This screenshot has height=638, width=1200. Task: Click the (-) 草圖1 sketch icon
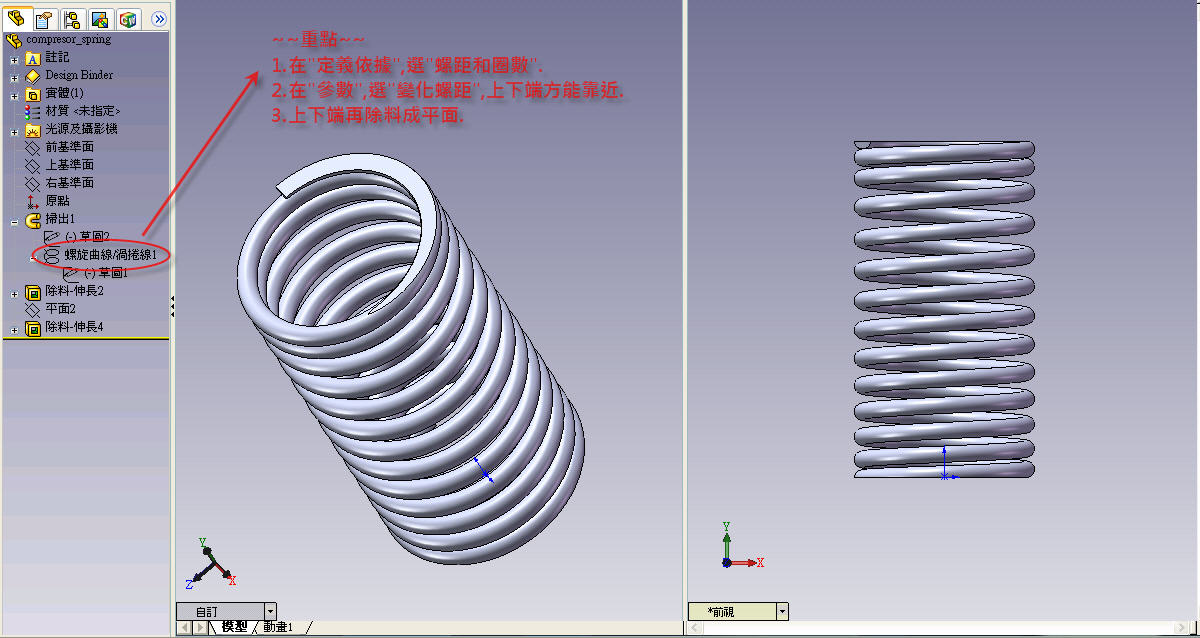pyautogui.click(x=71, y=274)
